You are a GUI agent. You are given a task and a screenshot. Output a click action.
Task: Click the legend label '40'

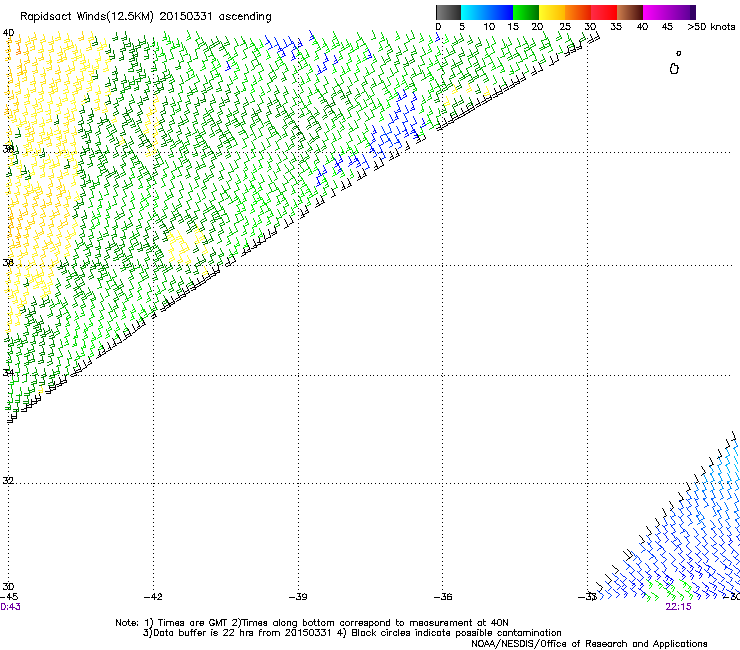click(642, 27)
